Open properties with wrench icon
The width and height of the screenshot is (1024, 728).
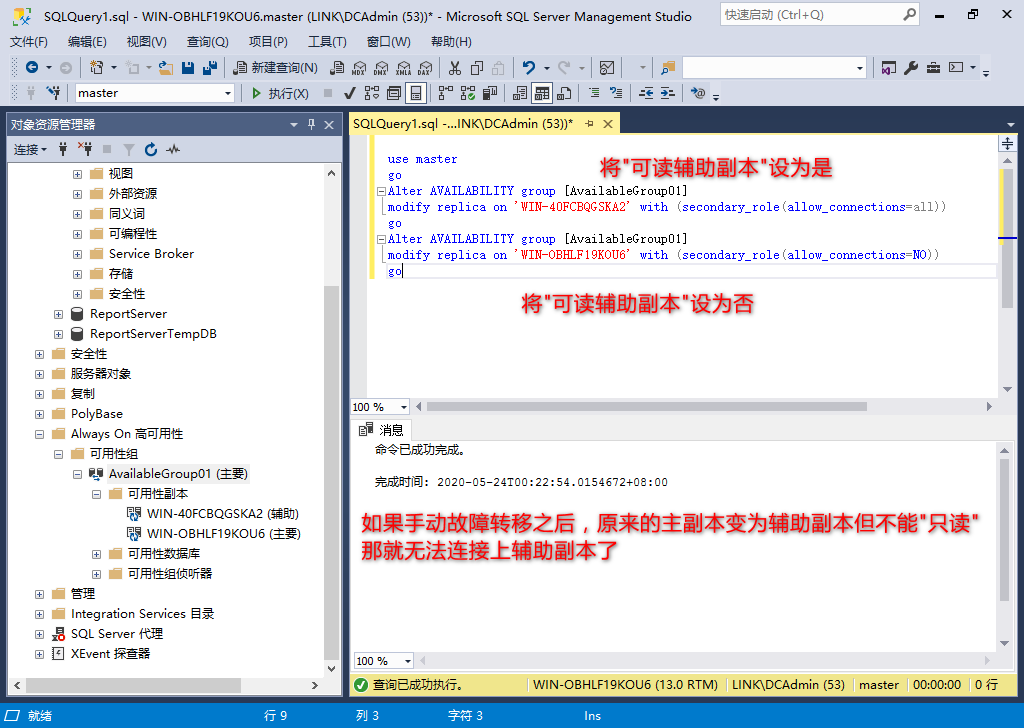click(911, 67)
